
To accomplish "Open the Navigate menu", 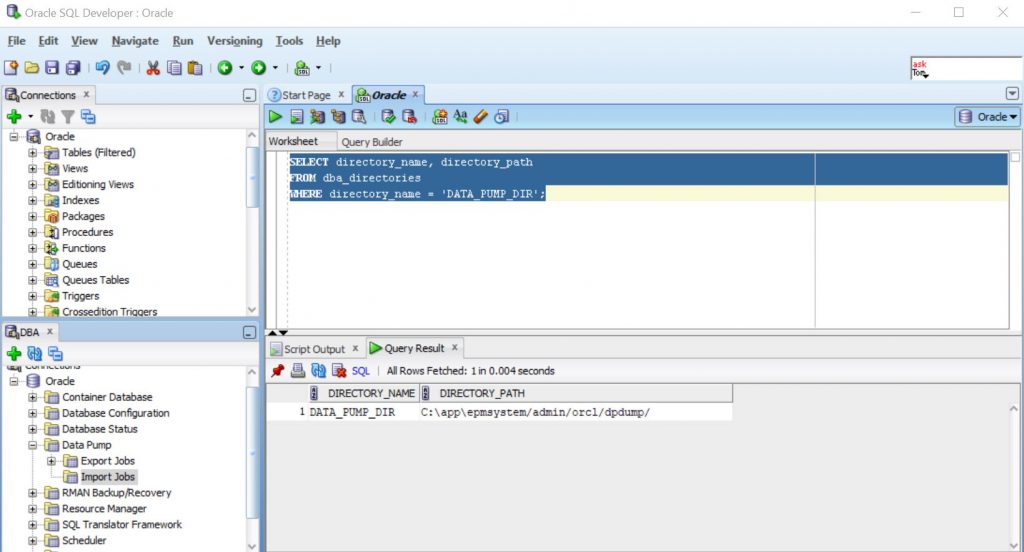I will coord(135,41).
